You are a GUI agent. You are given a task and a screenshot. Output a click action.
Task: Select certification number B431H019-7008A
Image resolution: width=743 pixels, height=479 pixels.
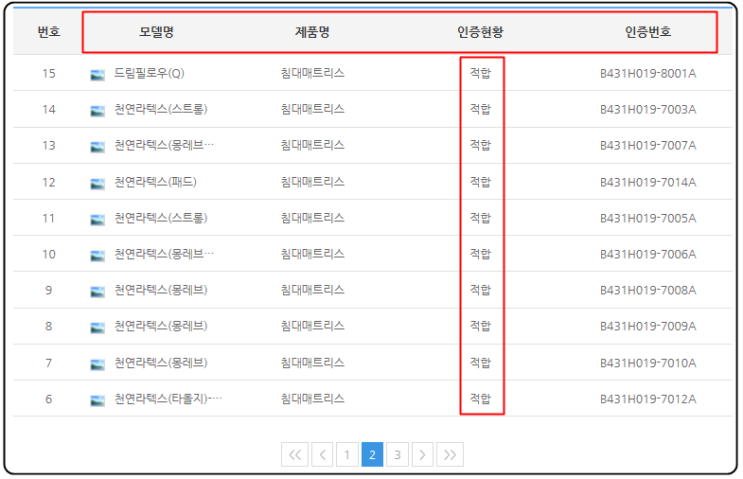[x=648, y=291]
